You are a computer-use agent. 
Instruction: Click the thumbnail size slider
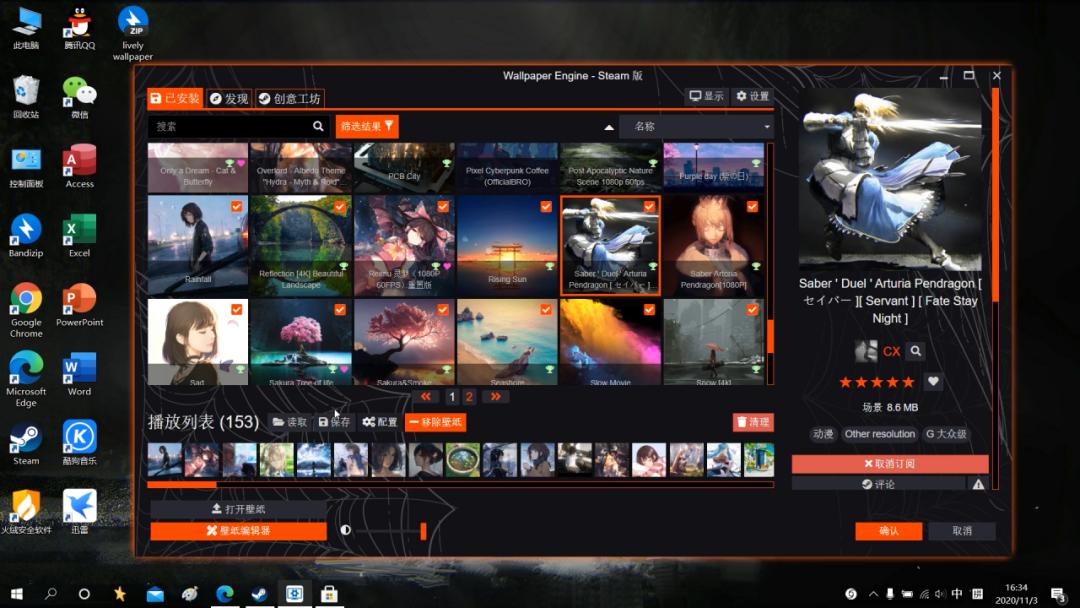[x=390, y=530]
